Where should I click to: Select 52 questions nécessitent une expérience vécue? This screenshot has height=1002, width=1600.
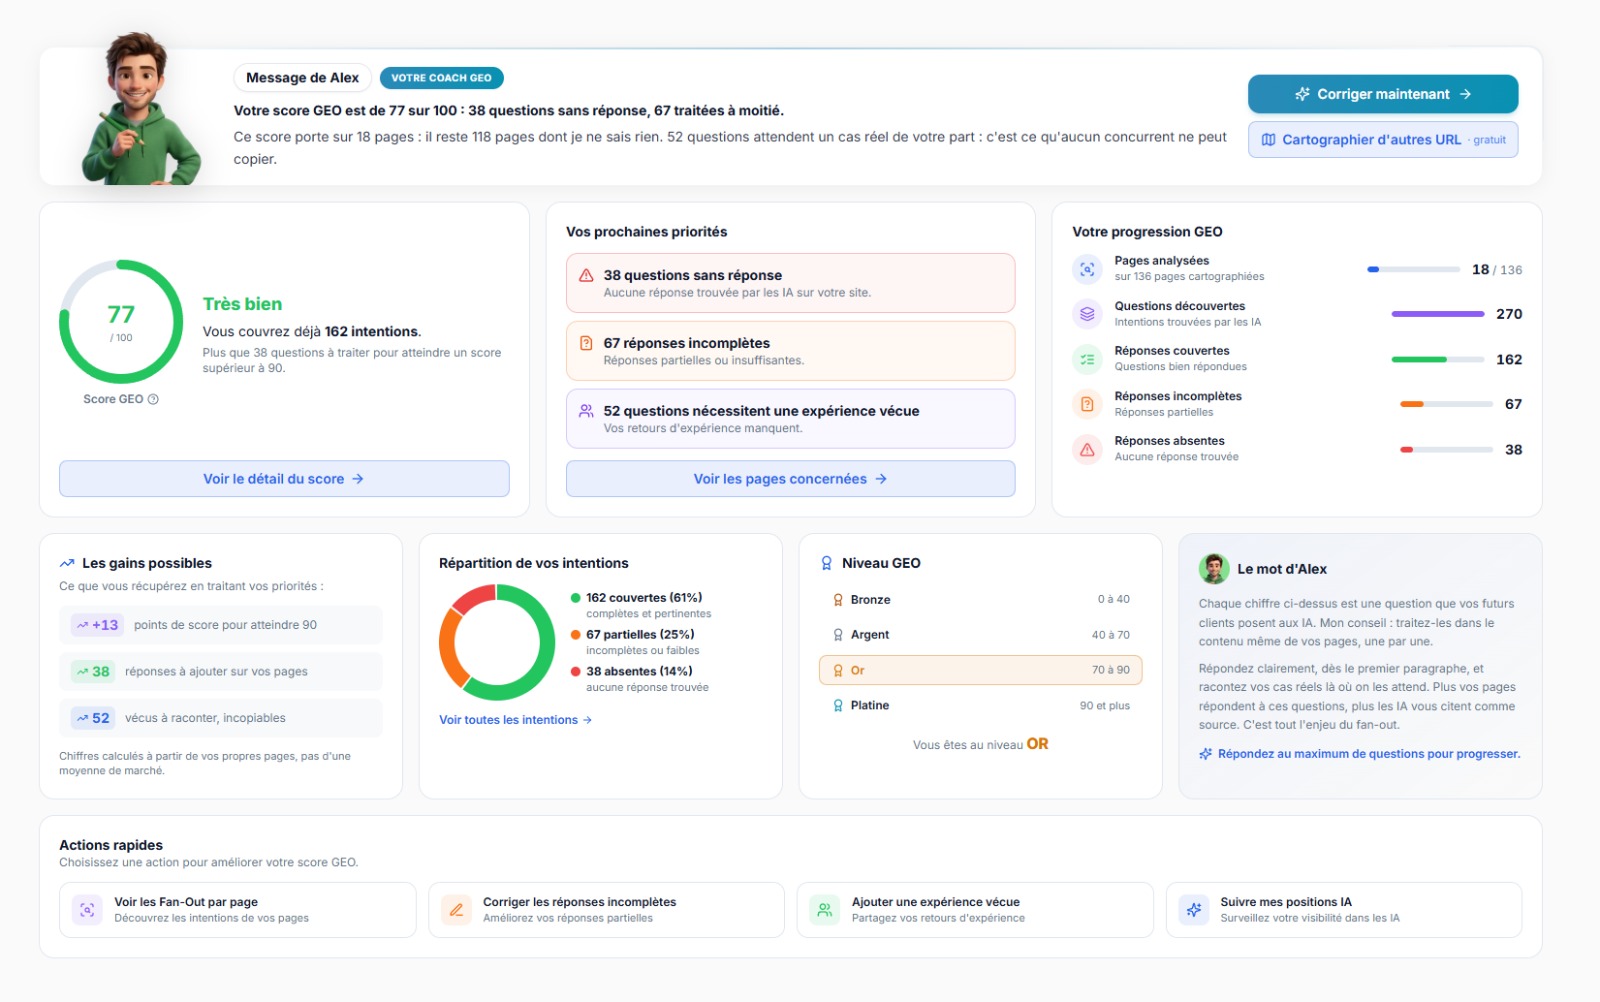[790, 419]
